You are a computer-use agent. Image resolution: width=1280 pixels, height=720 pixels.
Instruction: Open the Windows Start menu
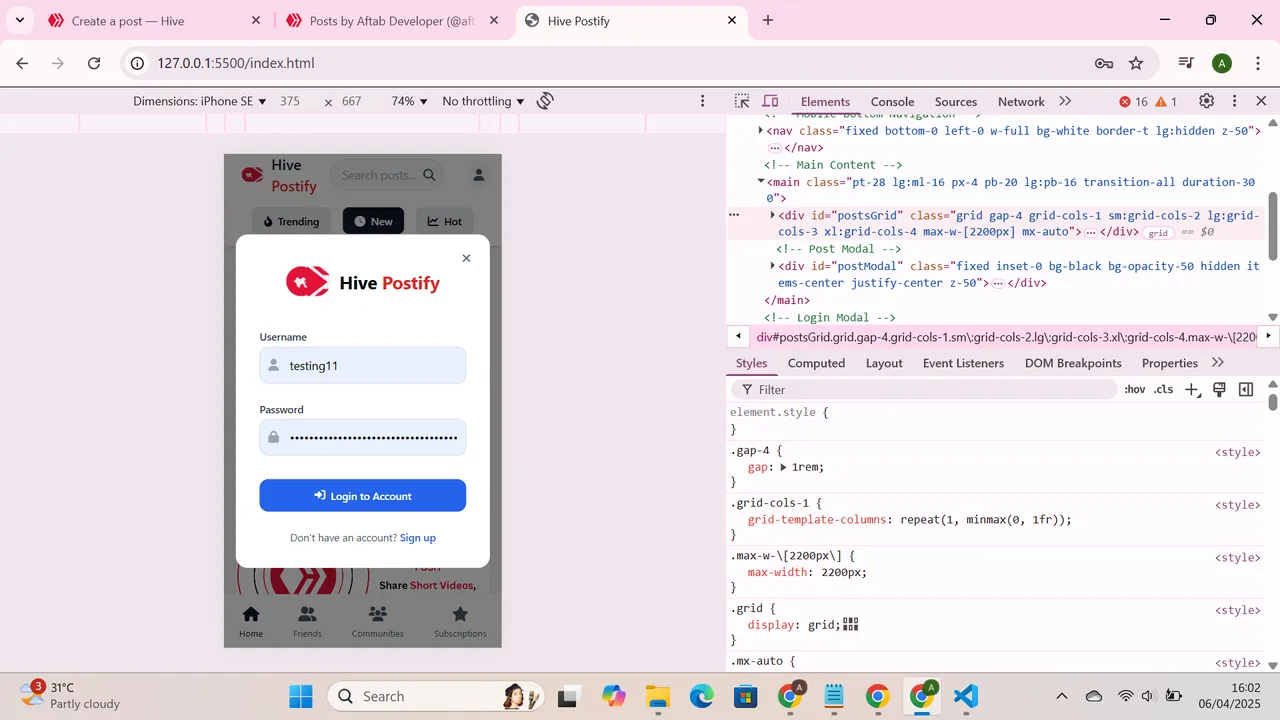(x=301, y=696)
